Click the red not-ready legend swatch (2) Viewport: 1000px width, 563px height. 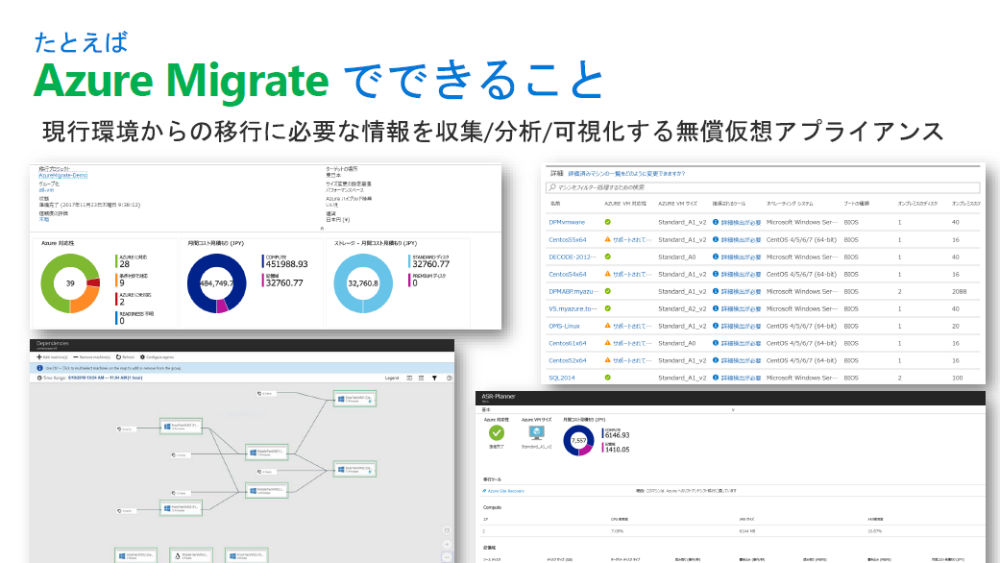coord(117,299)
